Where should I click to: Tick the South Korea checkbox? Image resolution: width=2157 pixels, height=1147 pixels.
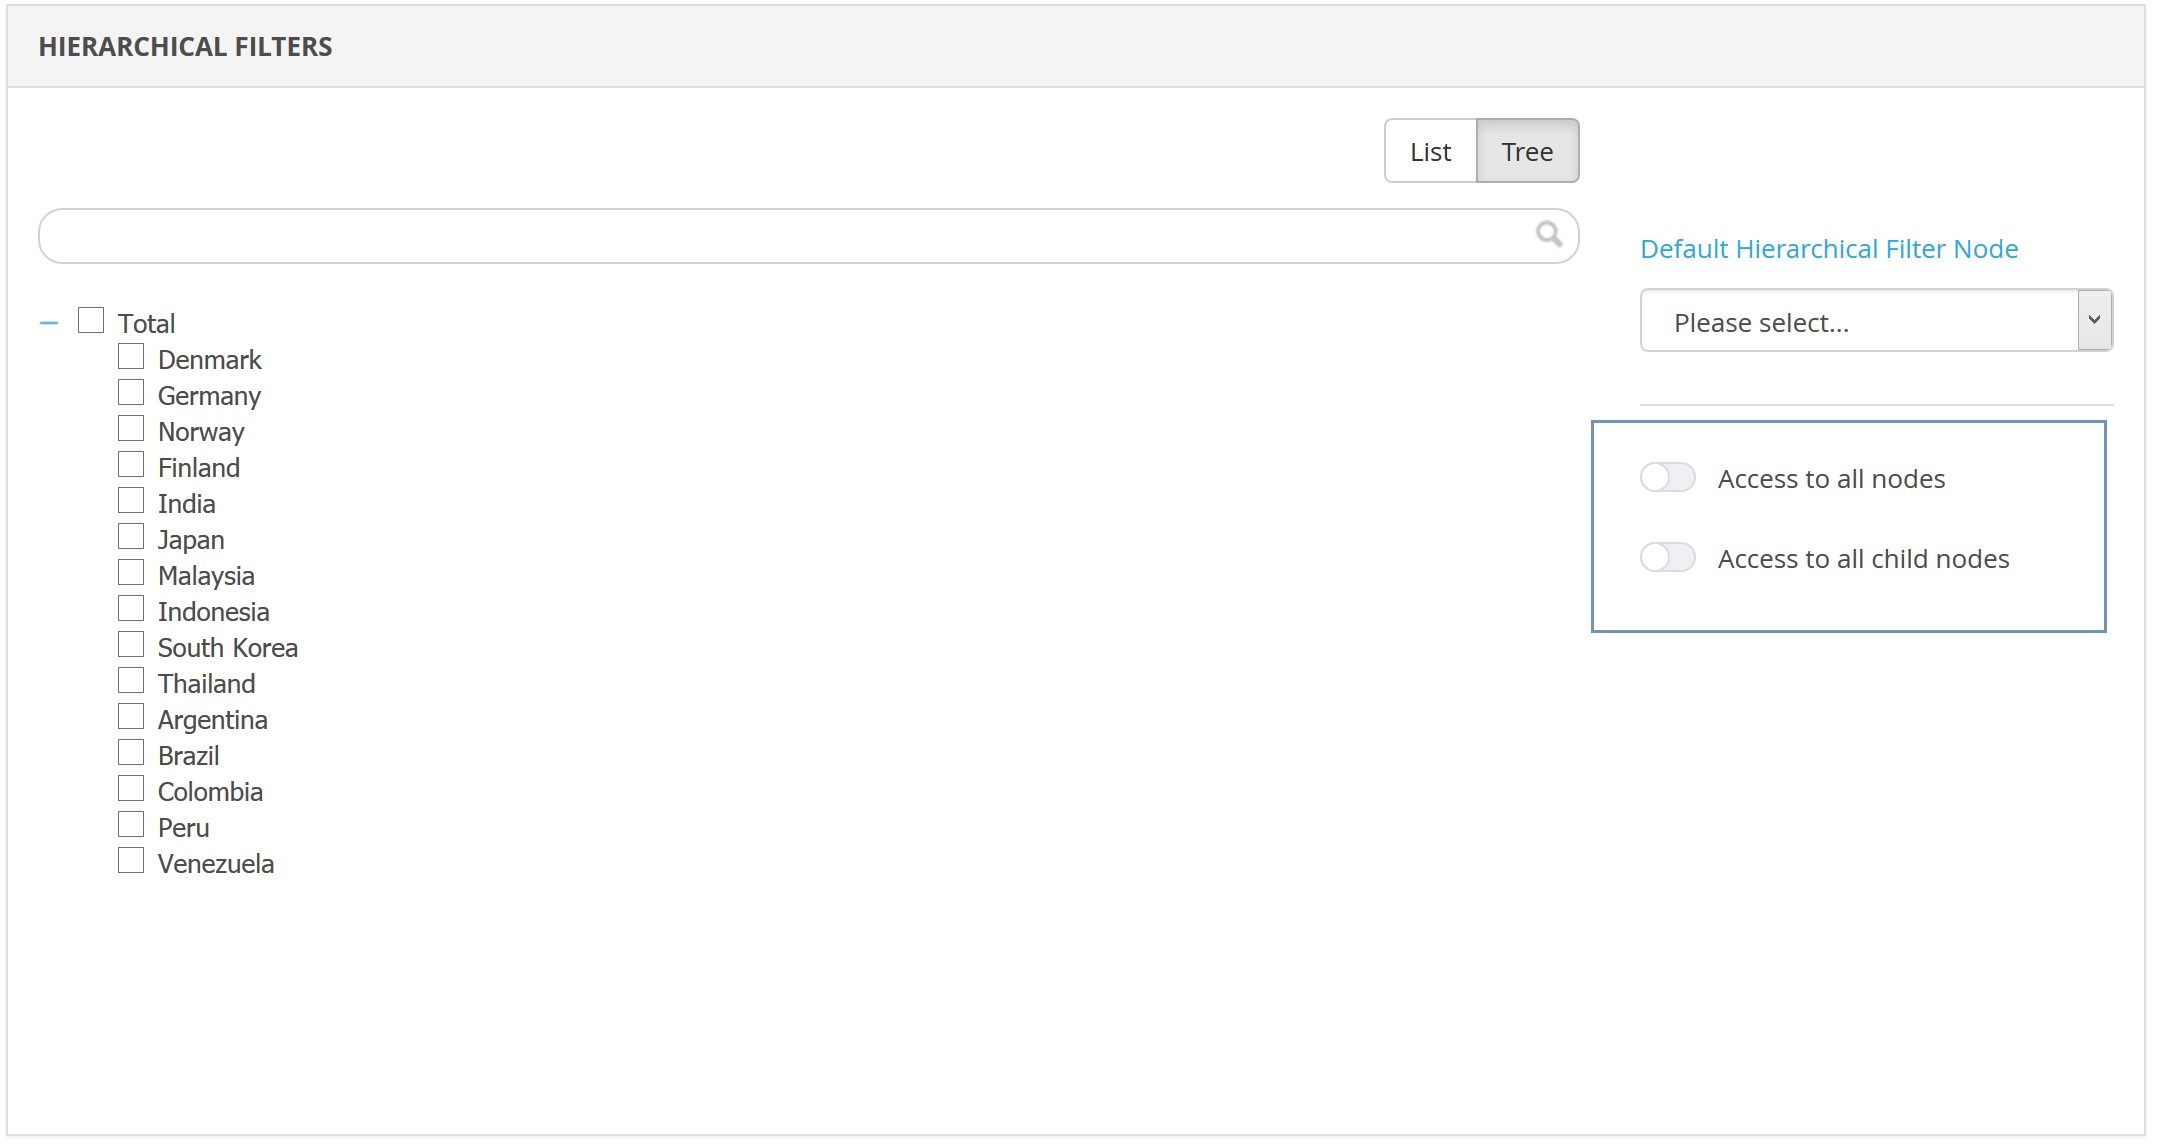(x=131, y=645)
